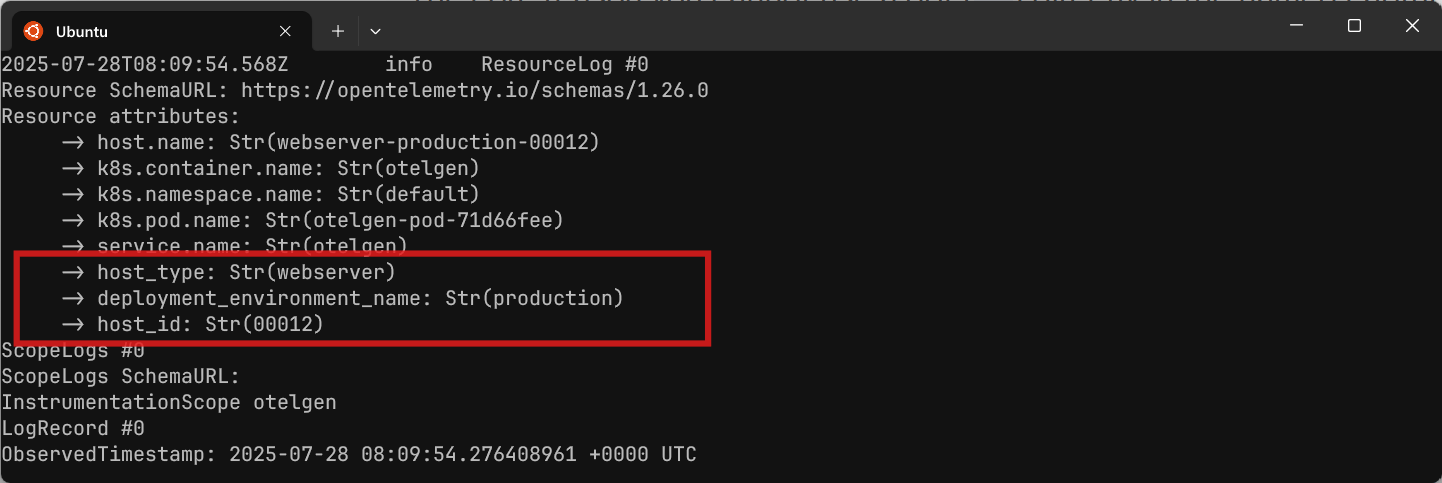Click the host.name webserver-production-00012 line
This screenshot has height=483, width=1442.
pyautogui.click(x=330, y=142)
